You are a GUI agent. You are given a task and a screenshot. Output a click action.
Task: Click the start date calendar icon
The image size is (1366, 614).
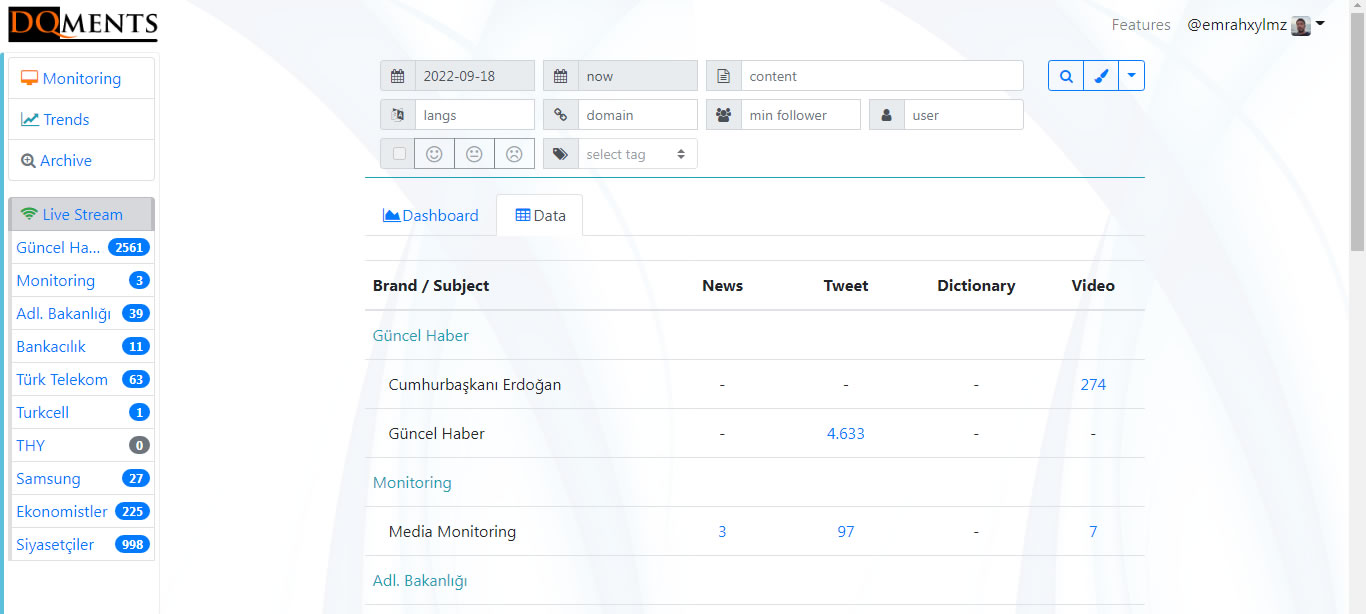tap(398, 76)
